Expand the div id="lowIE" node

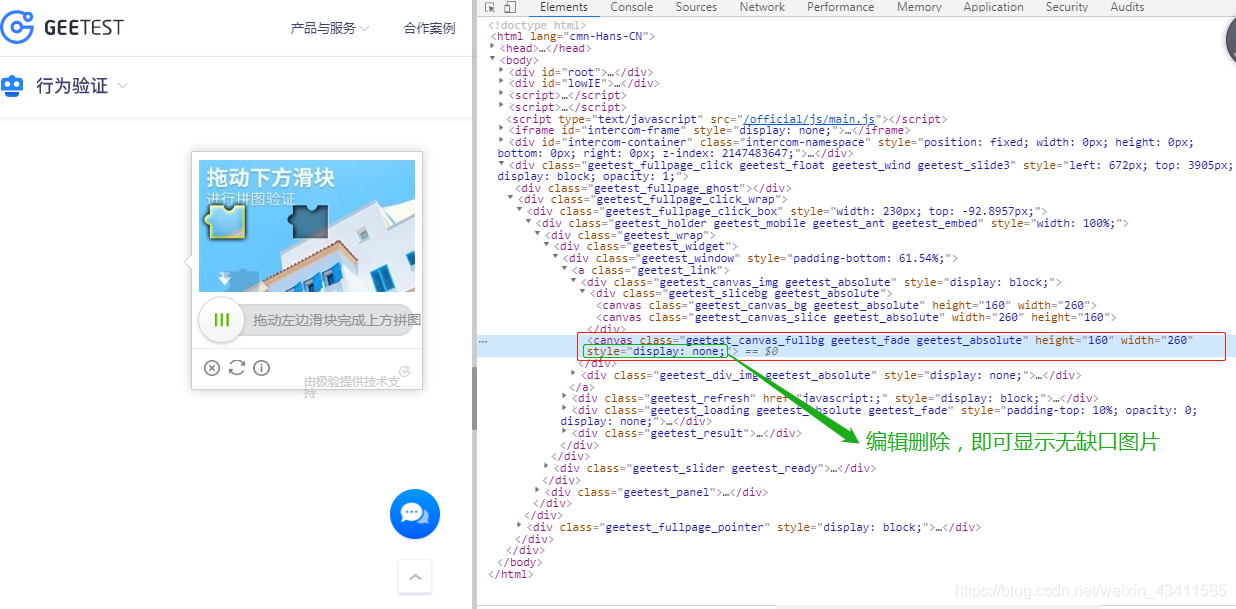(x=502, y=84)
